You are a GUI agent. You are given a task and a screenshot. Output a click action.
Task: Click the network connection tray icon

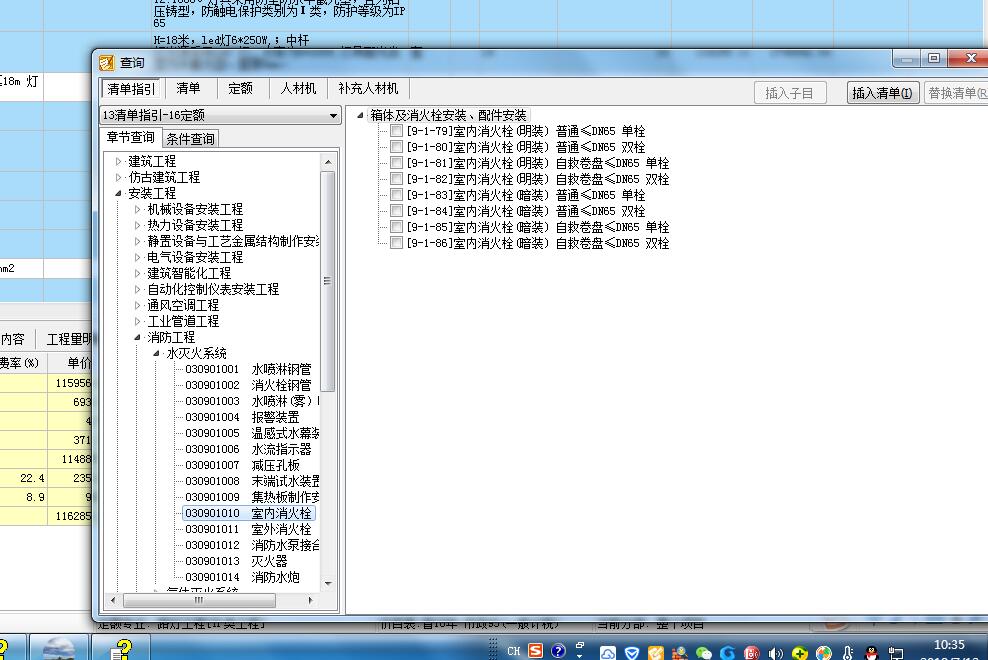(x=895, y=653)
